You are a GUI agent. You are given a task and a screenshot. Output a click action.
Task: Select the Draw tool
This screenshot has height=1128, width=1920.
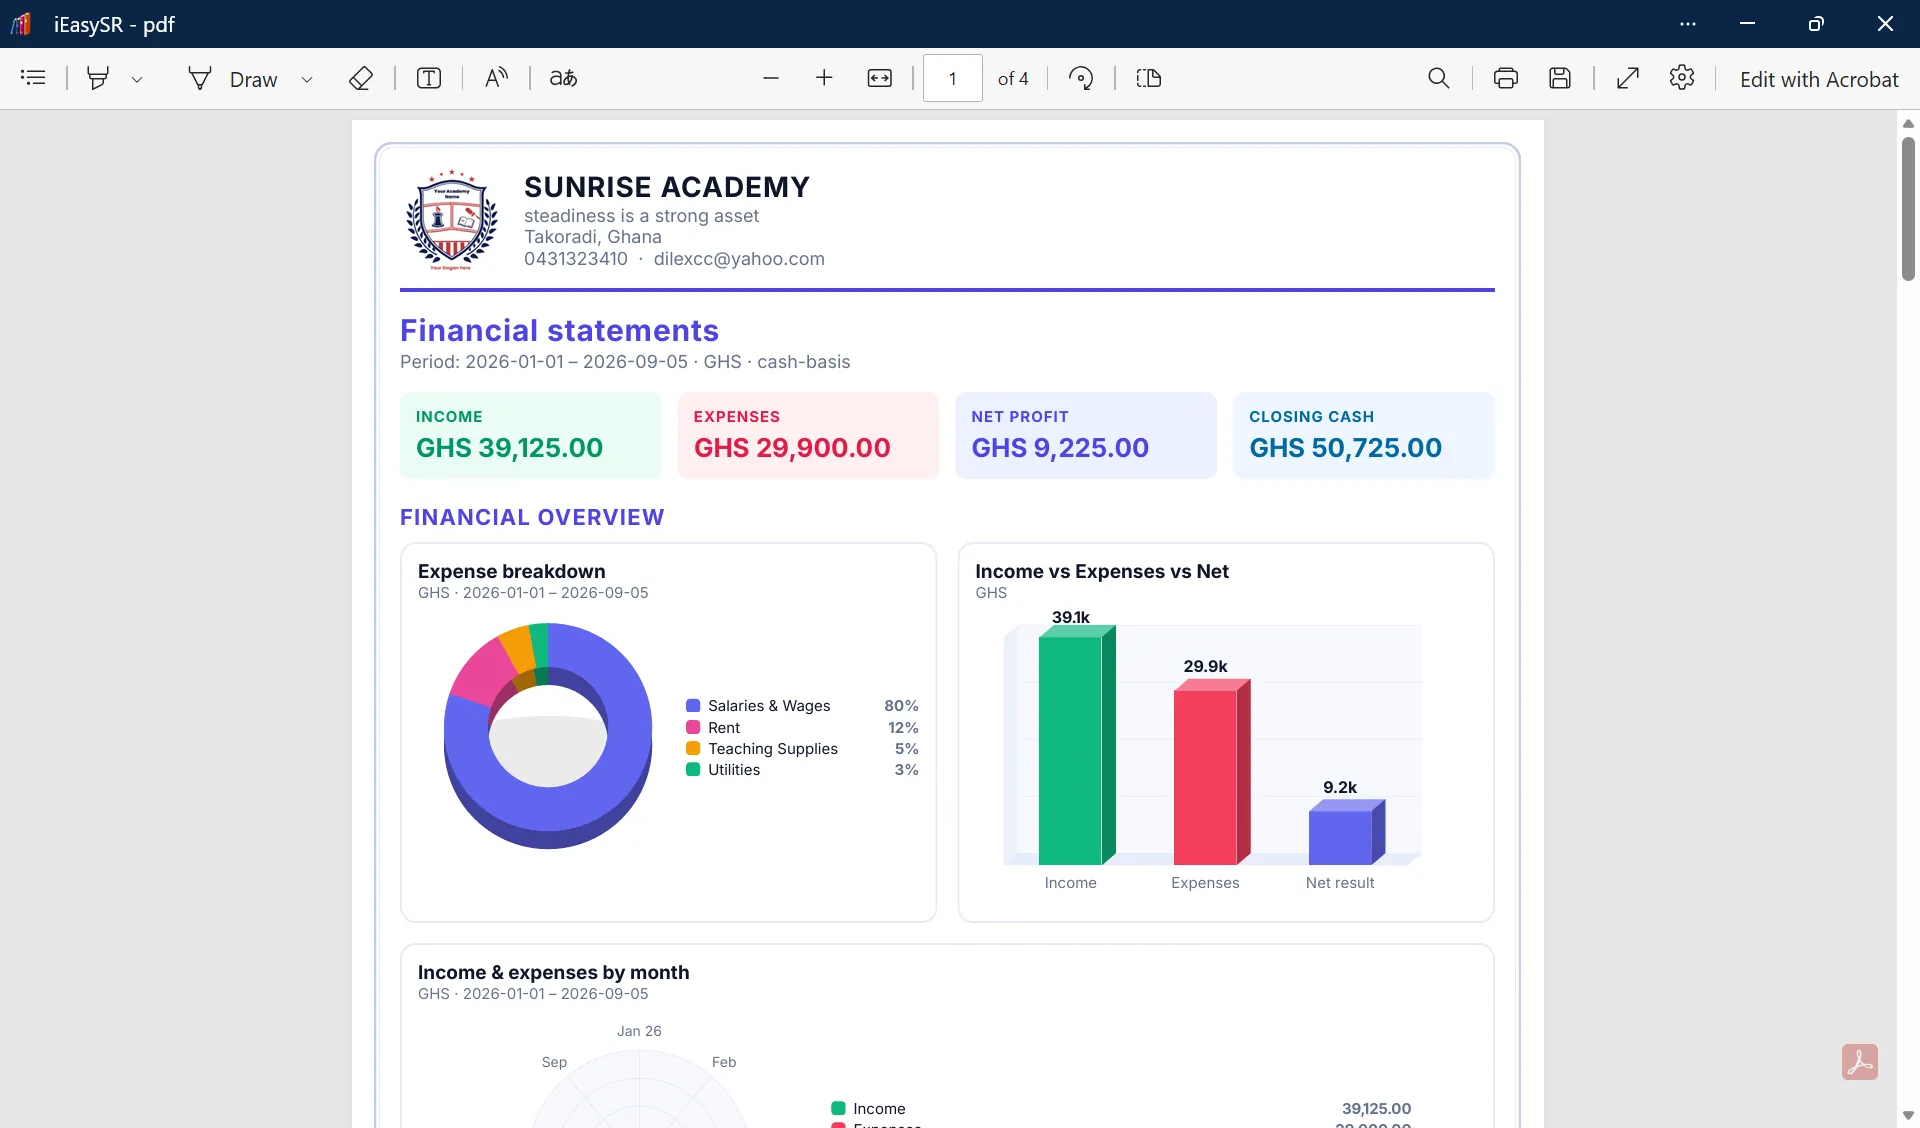[x=232, y=79]
